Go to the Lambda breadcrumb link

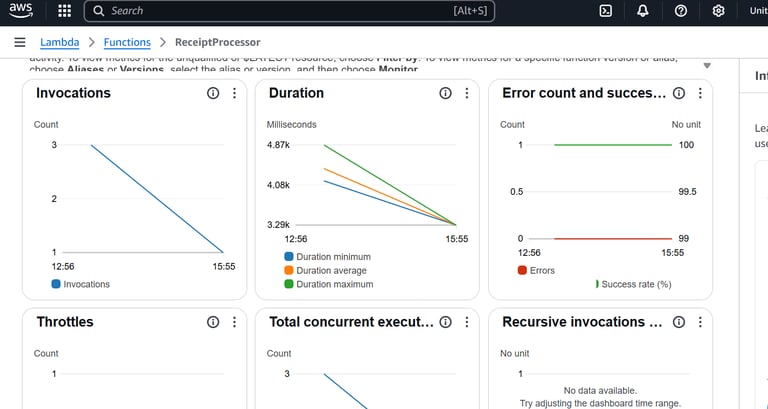(60, 43)
